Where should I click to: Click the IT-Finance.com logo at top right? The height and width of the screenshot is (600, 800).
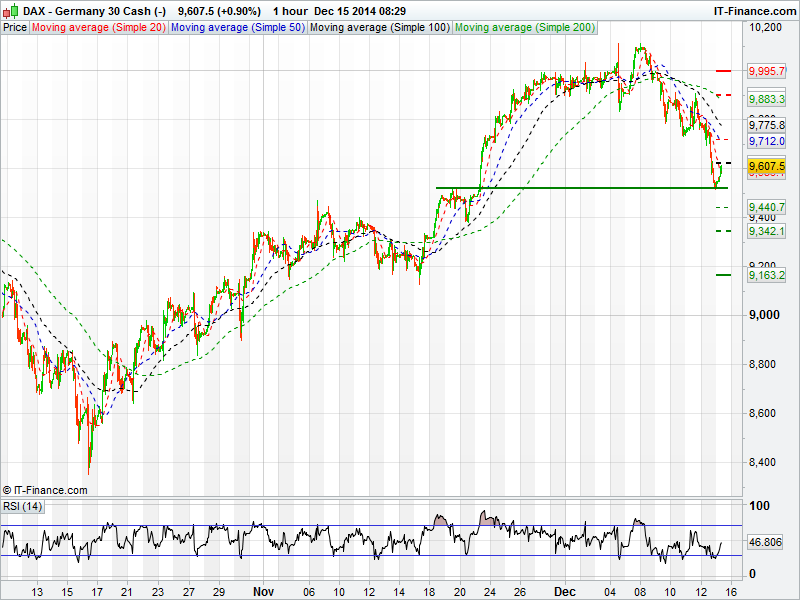pyautogui.click(x=755, y=11)
